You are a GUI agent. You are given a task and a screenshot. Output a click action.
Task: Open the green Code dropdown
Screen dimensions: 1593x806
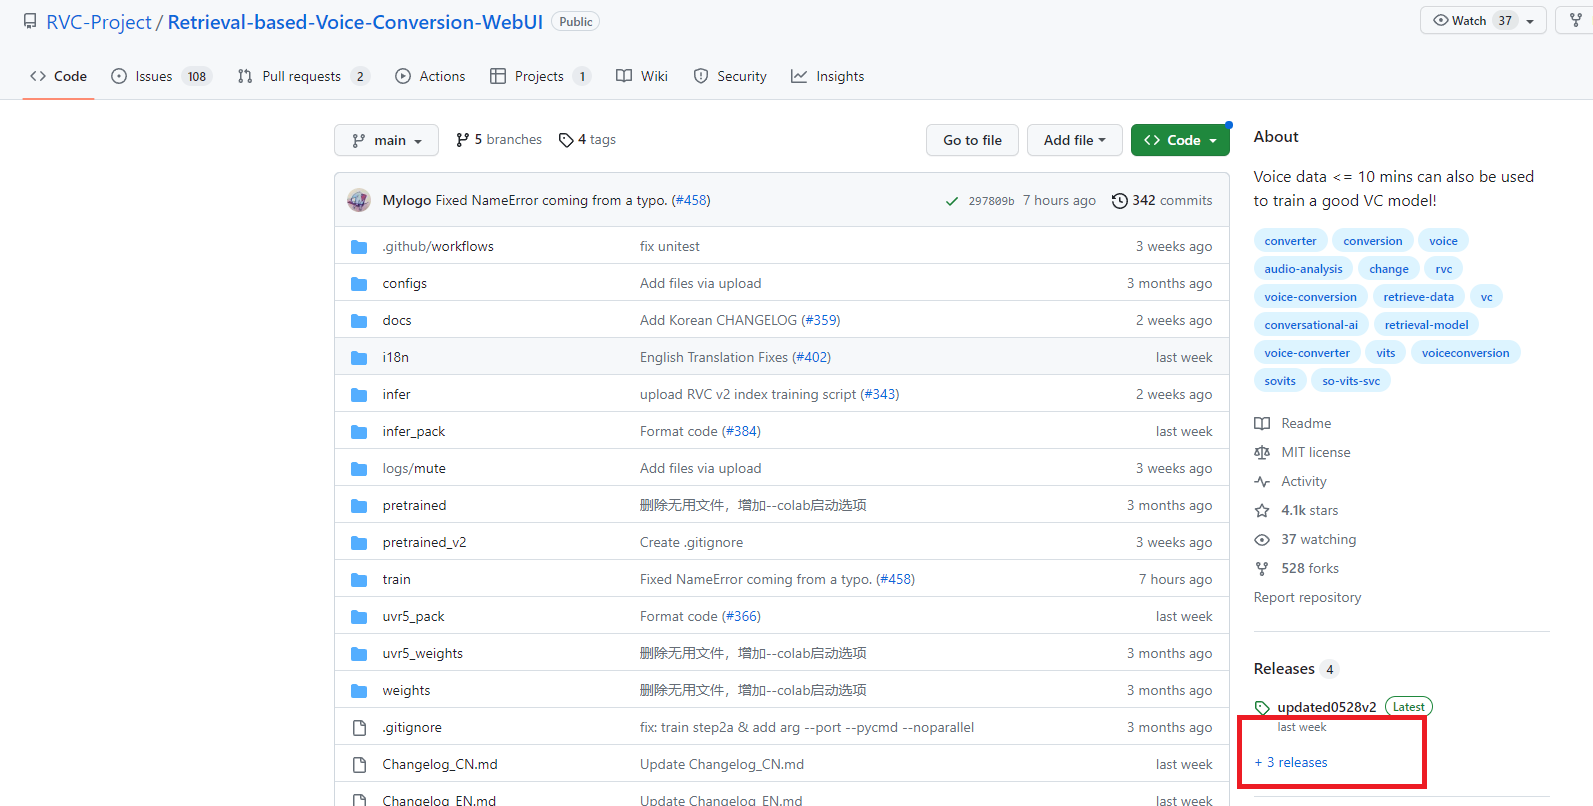click(x=1180, y=140)
